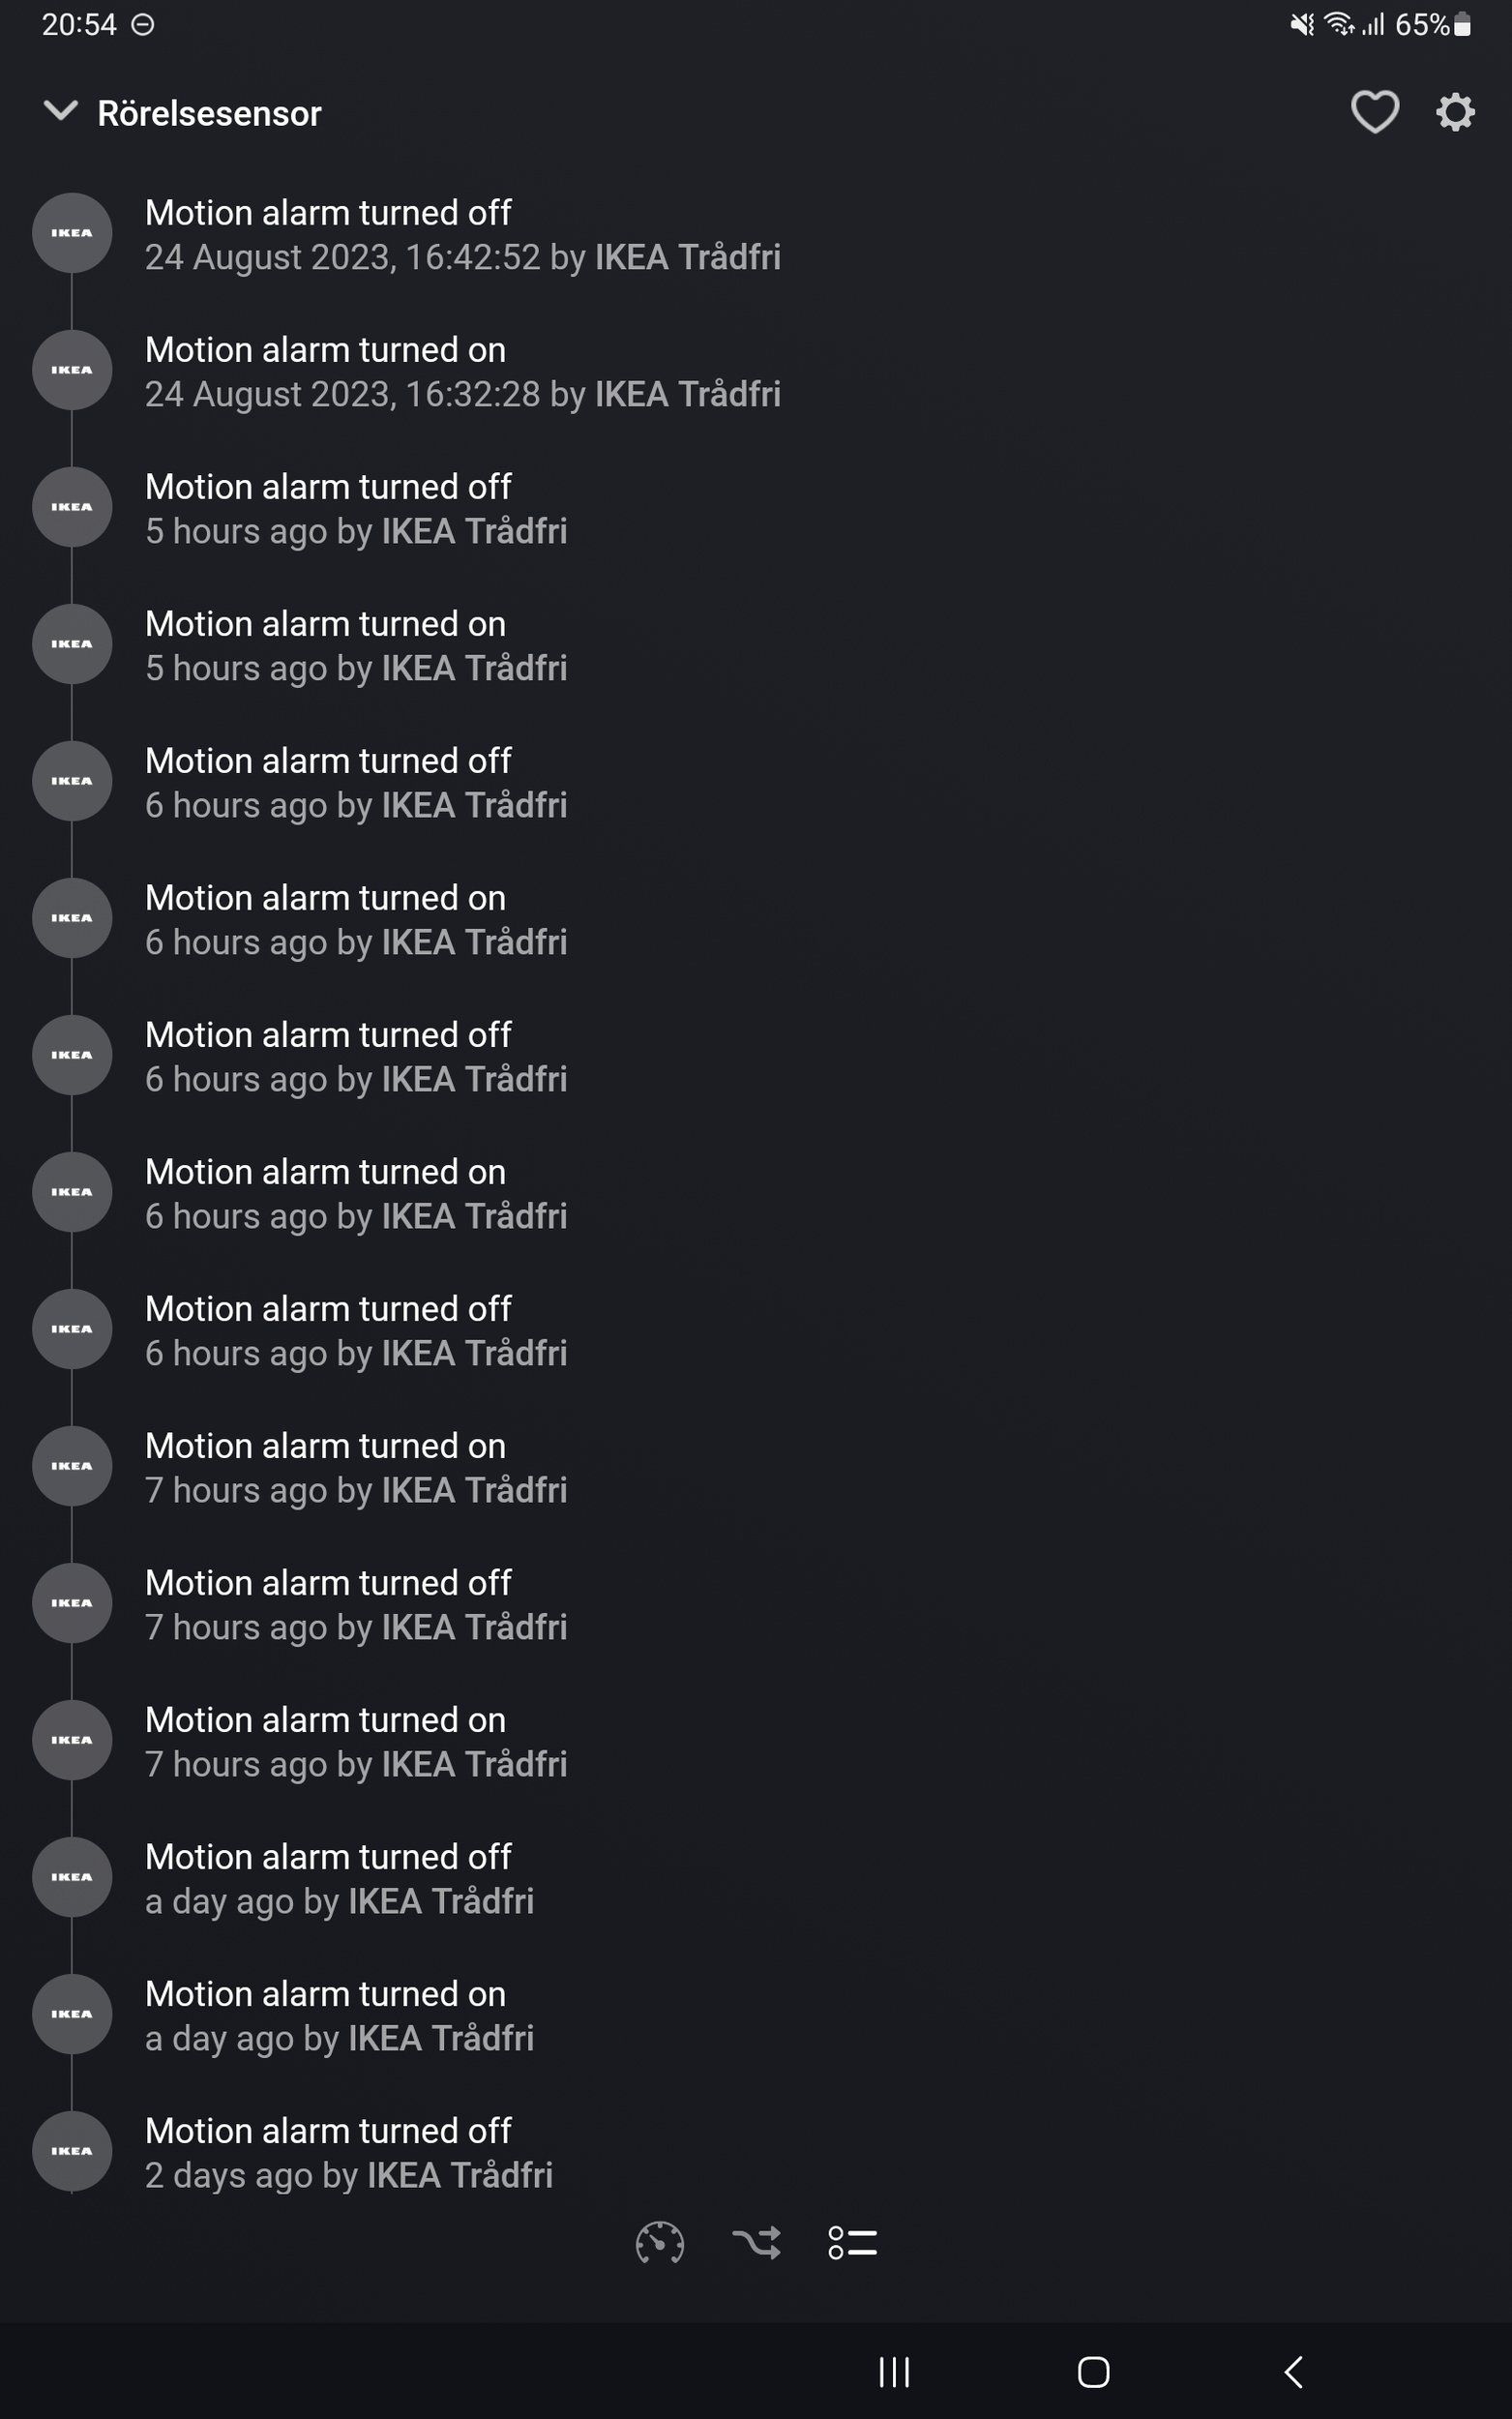Go to Android home screen button
The image size is (1512, 2419).
(x=1093, y=2371)
